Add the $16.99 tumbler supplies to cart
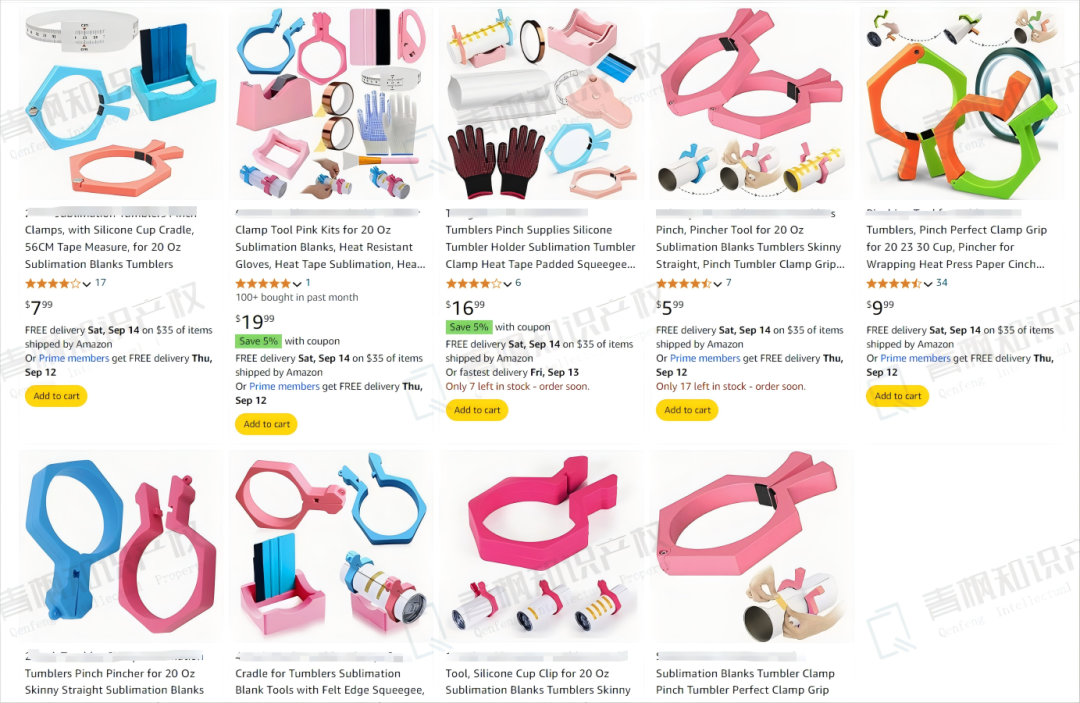The image size is (1080, 703). pos(477,410)
